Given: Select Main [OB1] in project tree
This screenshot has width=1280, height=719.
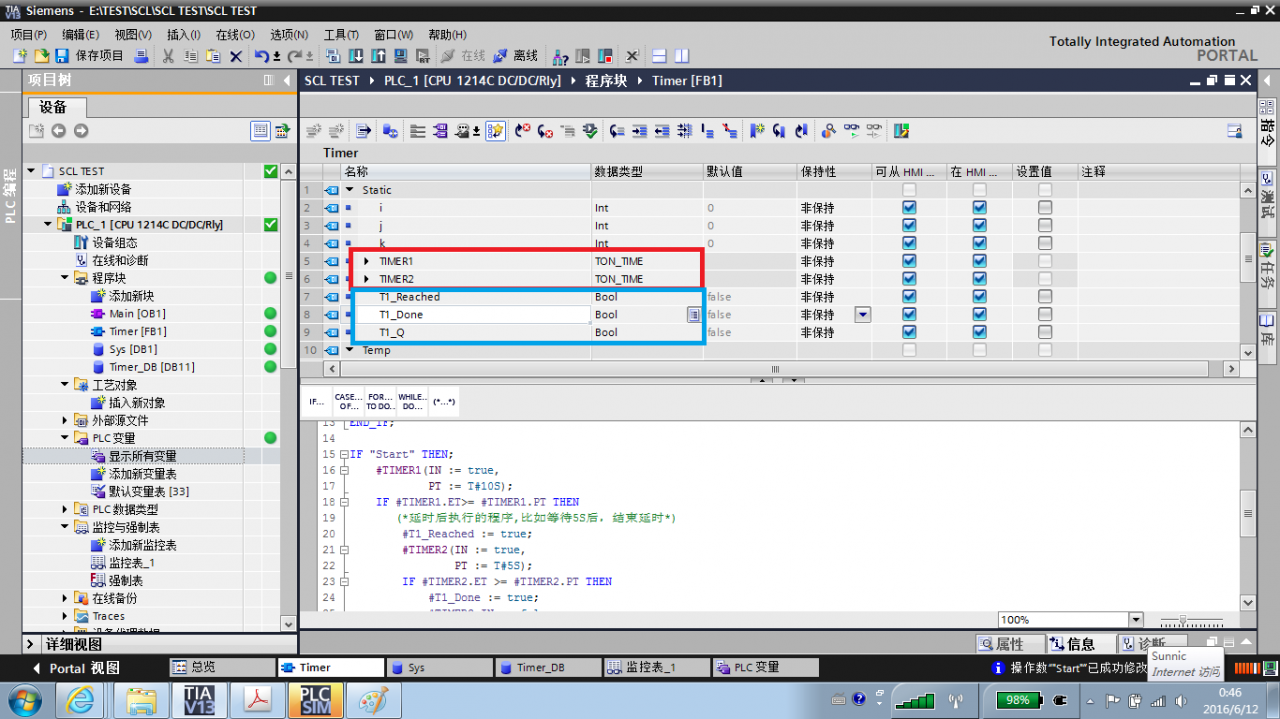Looking at the screenshot, I should [137, 314].
